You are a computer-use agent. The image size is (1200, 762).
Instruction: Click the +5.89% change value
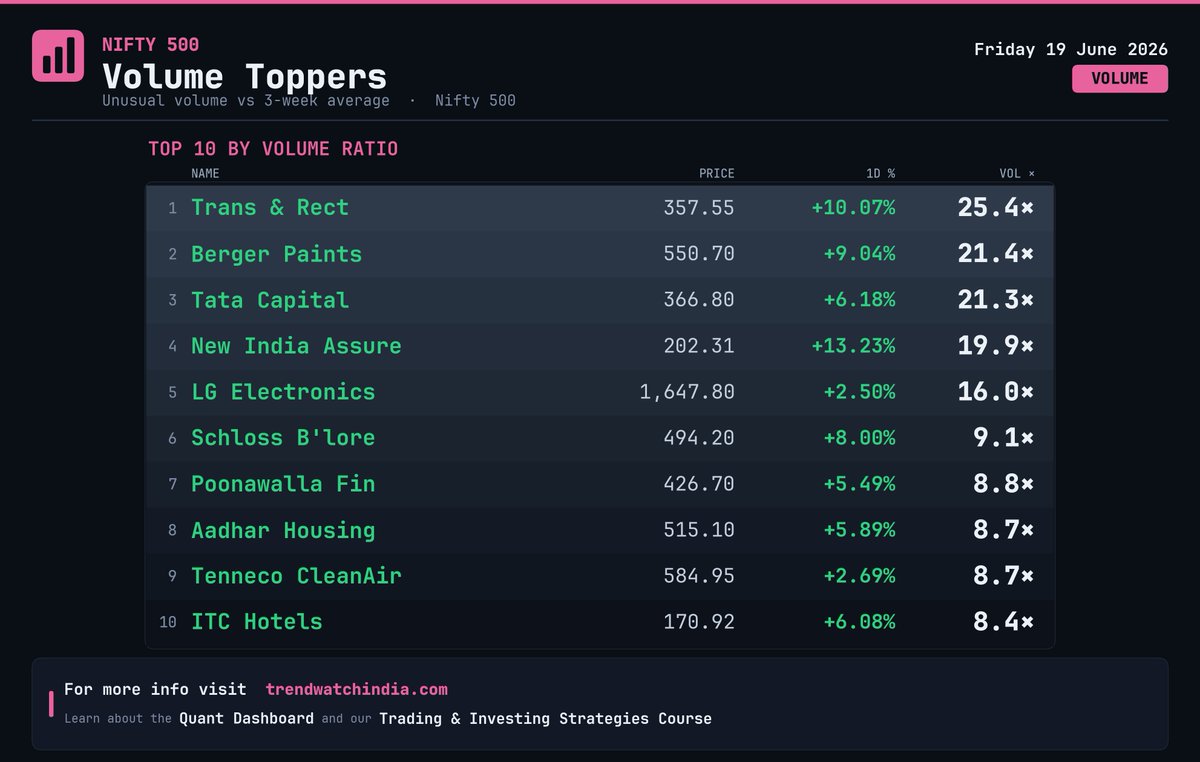tap(859, 530)
